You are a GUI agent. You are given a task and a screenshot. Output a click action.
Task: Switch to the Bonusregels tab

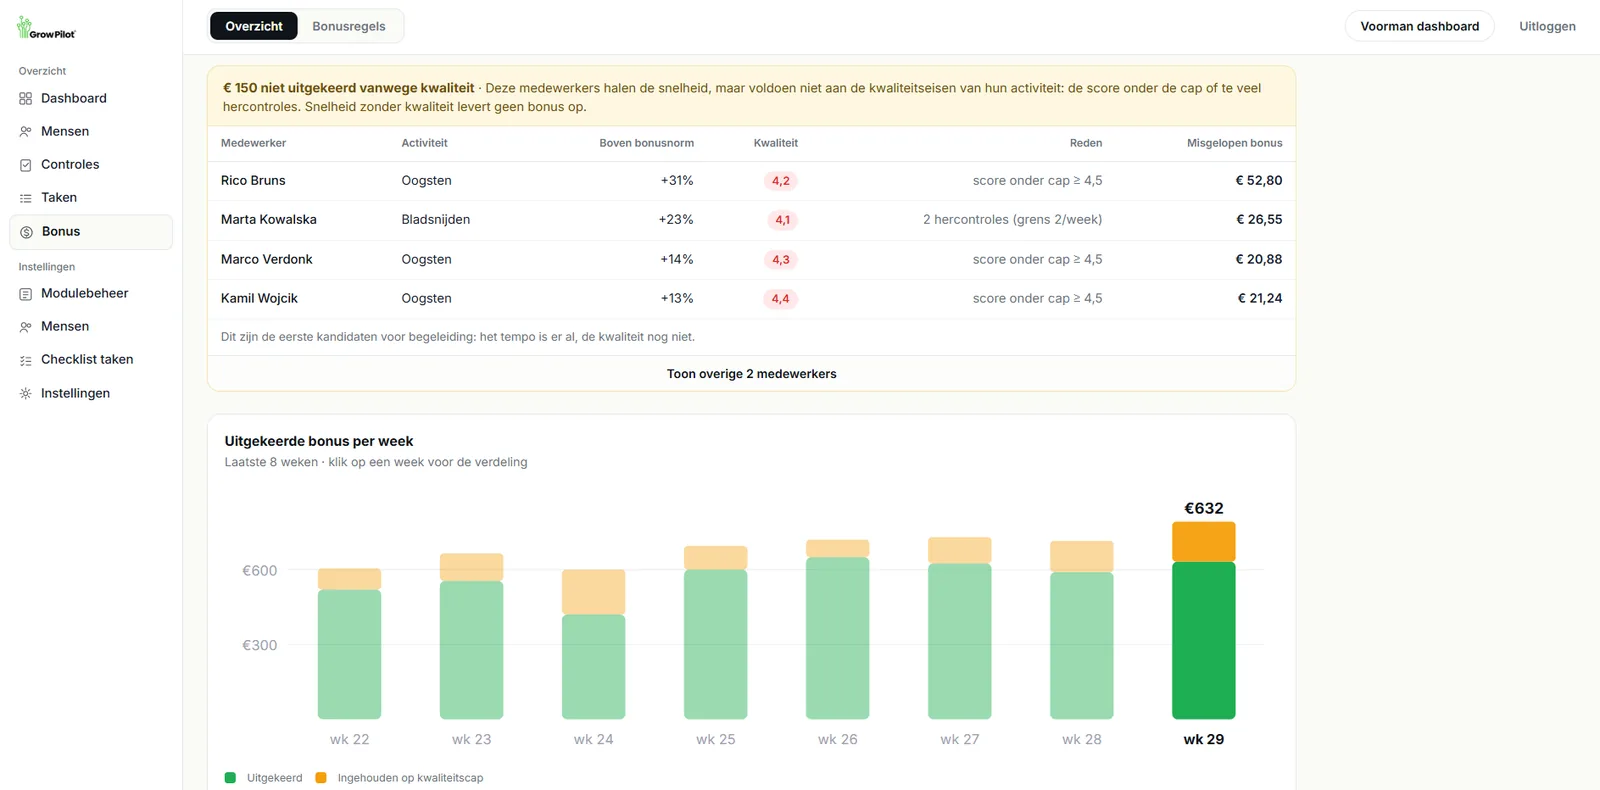[x=349, y=26]
